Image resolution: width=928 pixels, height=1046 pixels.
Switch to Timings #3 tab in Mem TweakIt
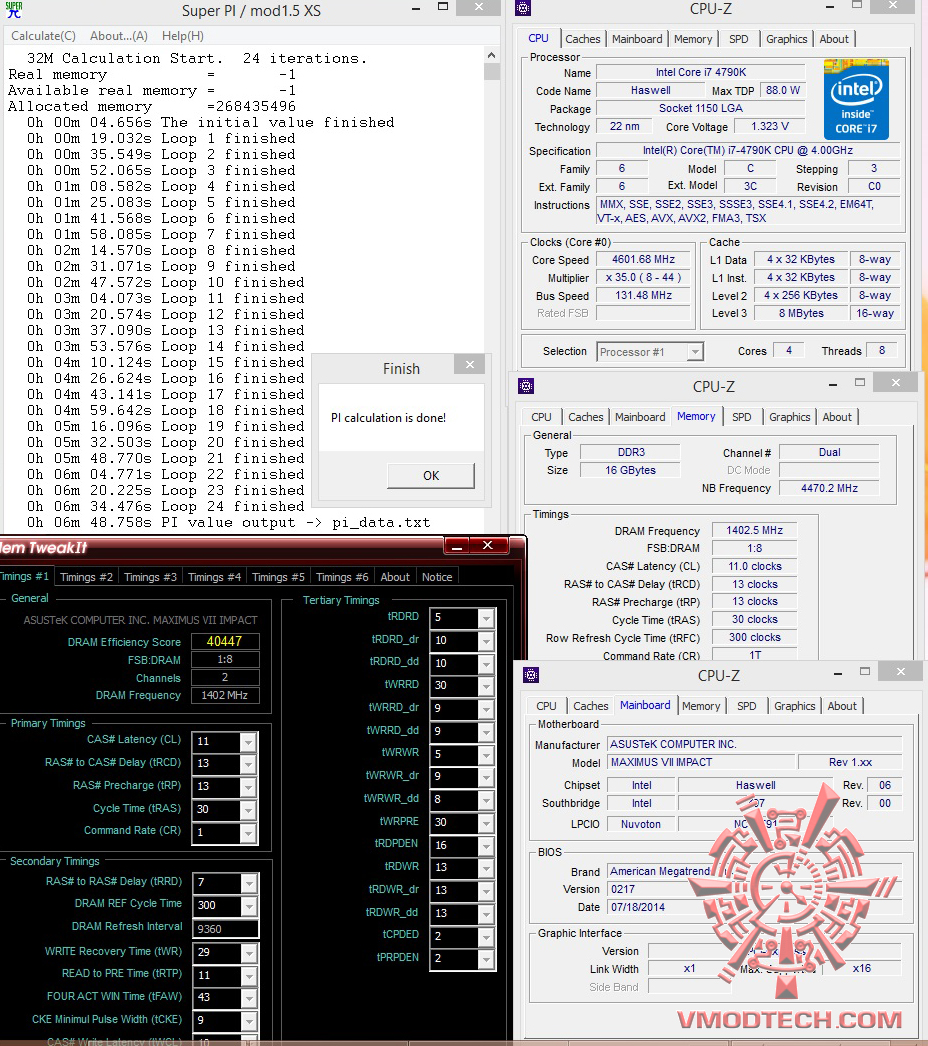coord(150,577)
